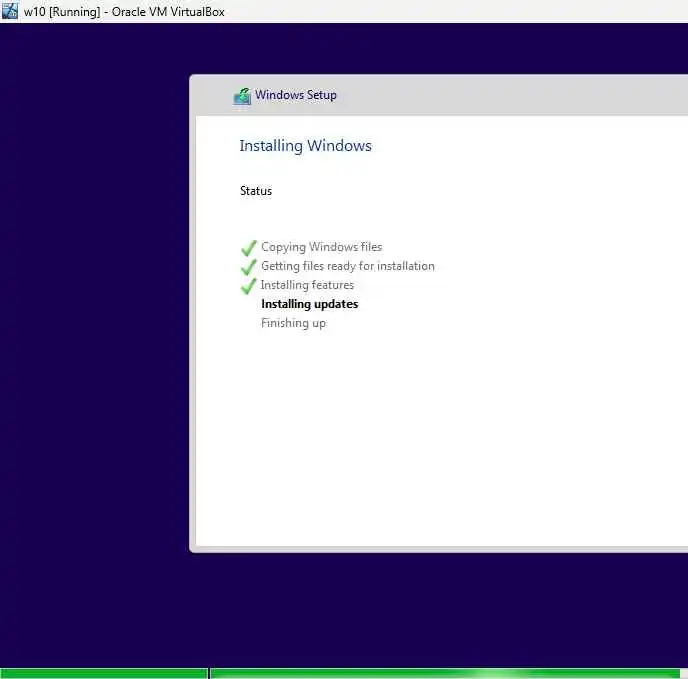
Task: Click the checkmark next to Getting files ready
Action: pyautogui.click(x=249, y=266)
